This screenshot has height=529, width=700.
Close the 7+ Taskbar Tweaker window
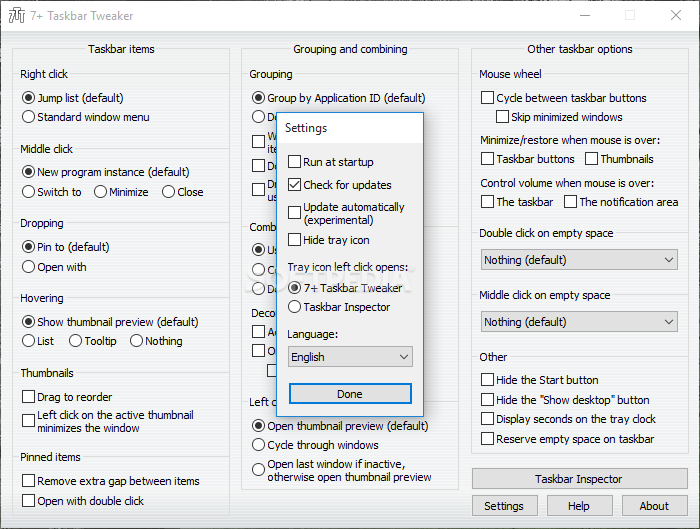pyautogui.click(x=676, y=15)
